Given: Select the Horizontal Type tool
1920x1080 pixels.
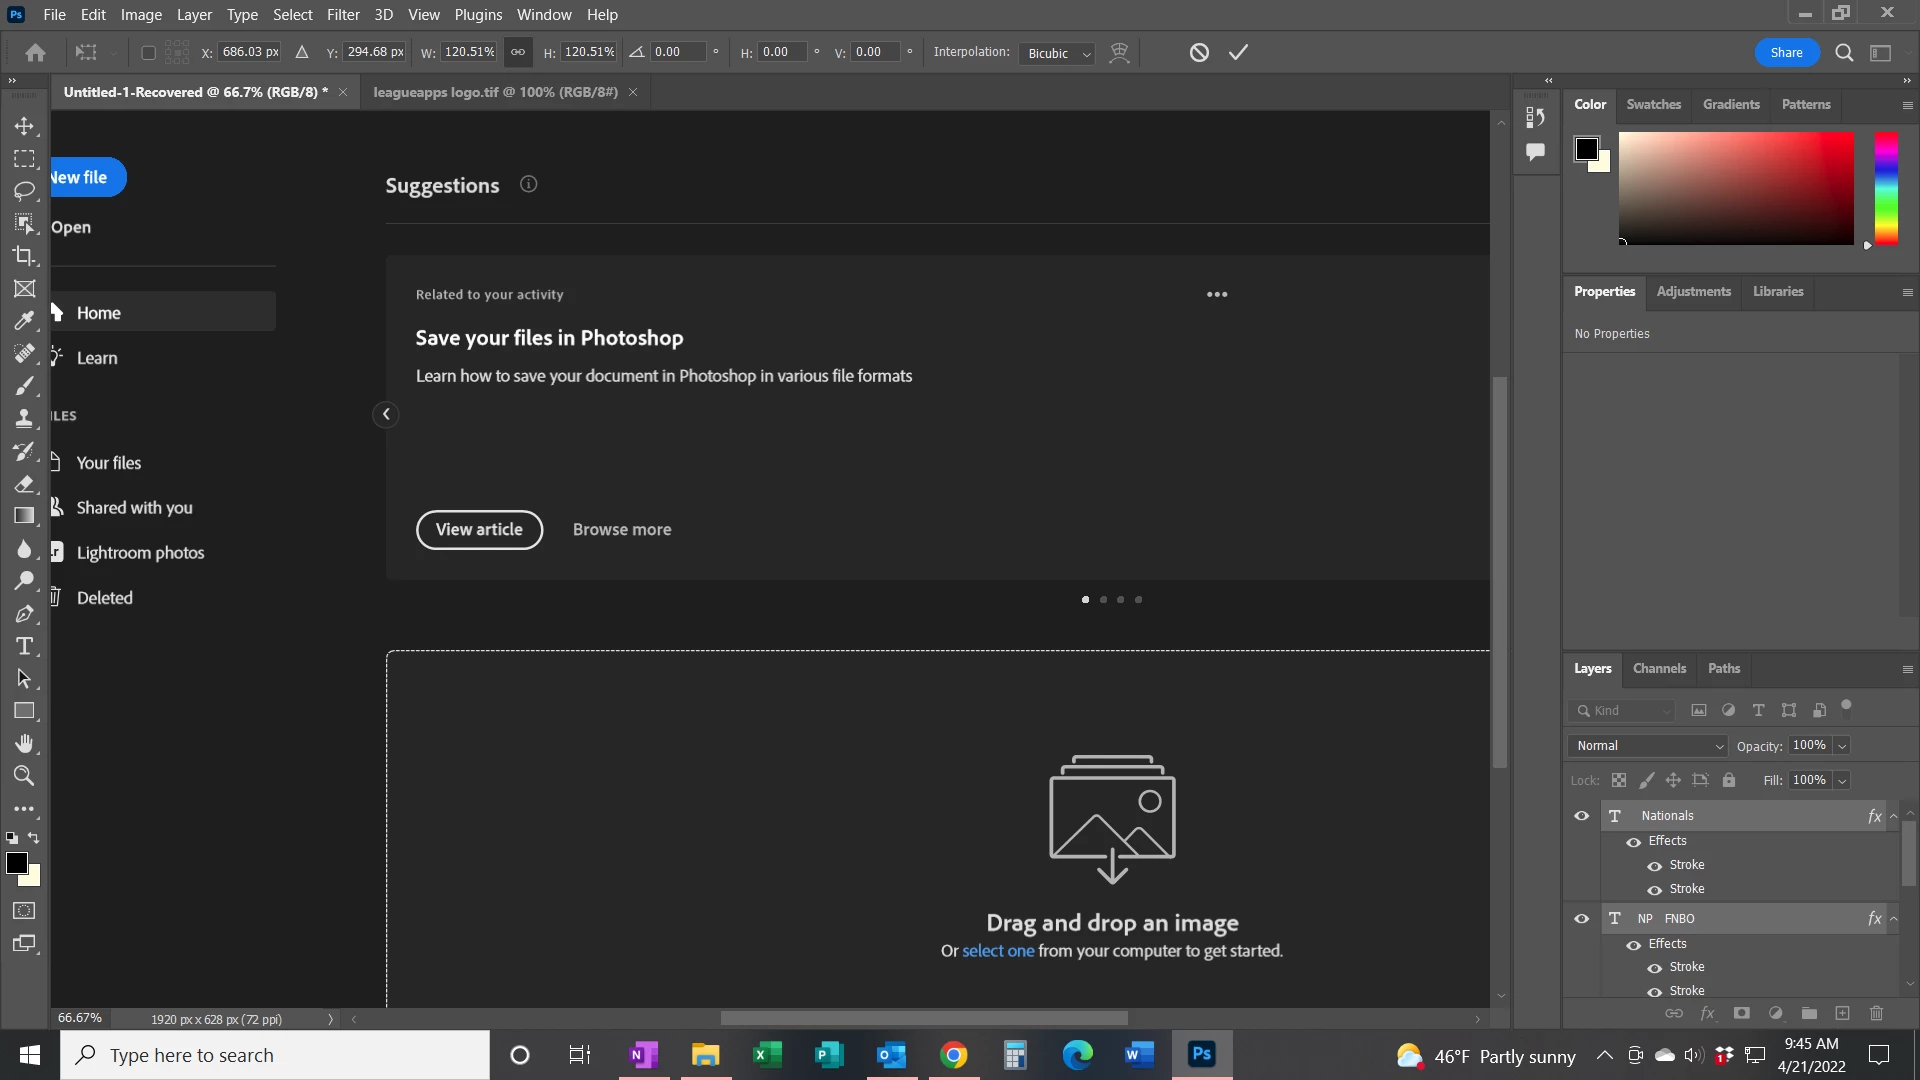Looking at the screenshot, I should tap(24, 646).
